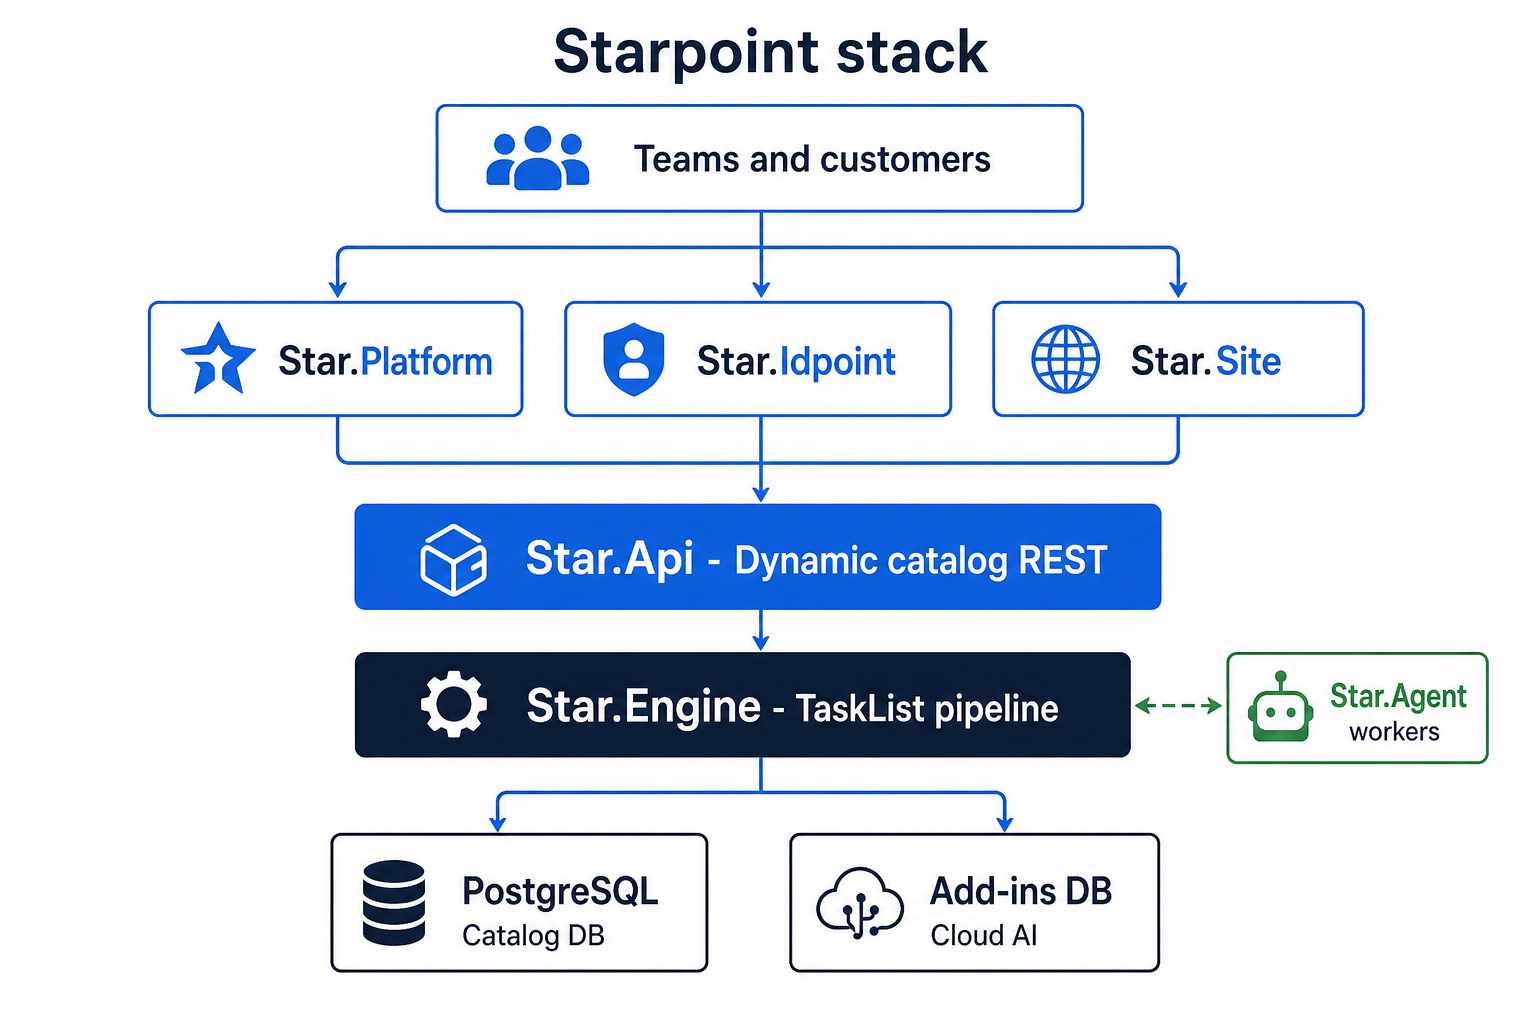The width and height of the screenshot is (1536, 1024).
Task: Click the Star.Platform label
Action: (x=385, y=361)
